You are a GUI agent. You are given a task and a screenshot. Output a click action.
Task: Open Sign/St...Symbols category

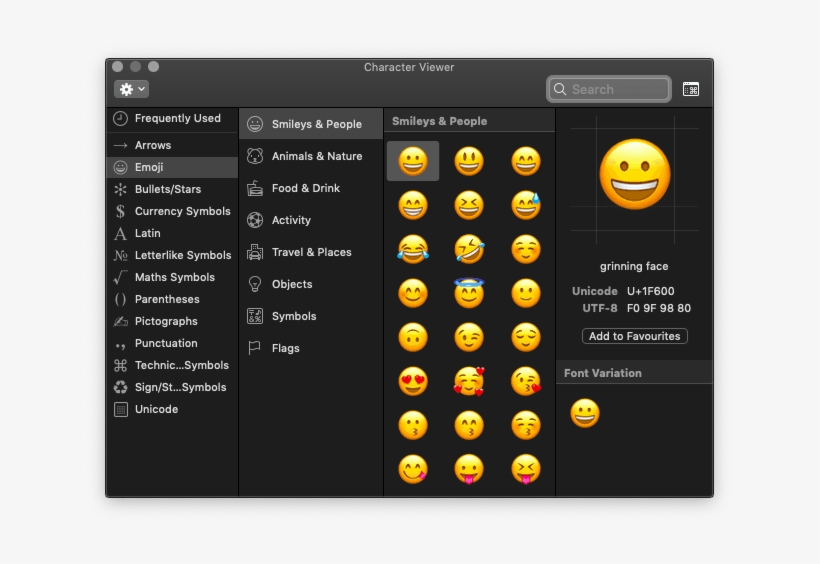tap(172, 387)
